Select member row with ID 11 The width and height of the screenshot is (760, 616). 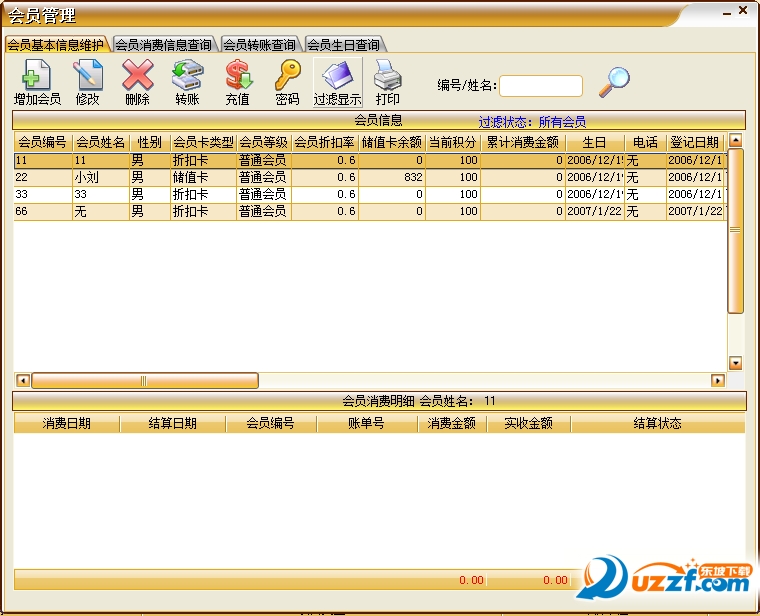(x=370, y=160)
